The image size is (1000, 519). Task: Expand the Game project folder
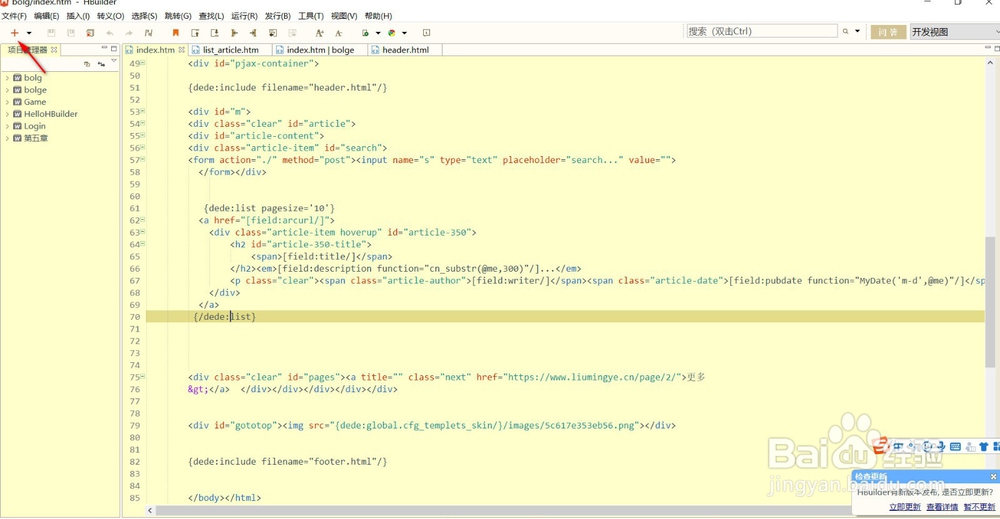coord(8,102)
